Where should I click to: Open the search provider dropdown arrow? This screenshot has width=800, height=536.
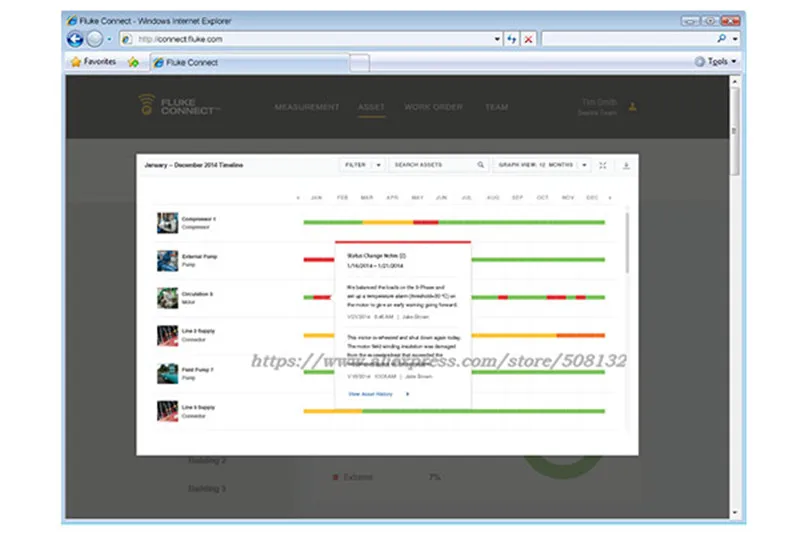735,39
